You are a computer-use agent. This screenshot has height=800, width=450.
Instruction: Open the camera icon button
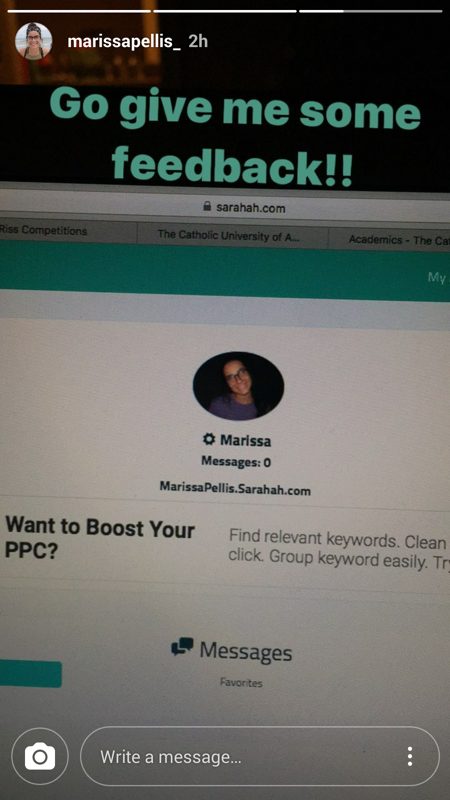tap(40, 756)
